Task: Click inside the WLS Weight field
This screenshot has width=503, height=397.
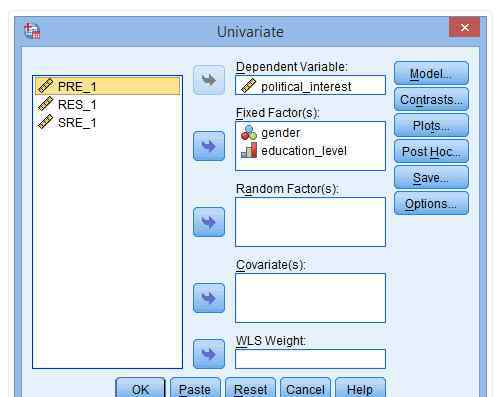Action: [310, 359]
